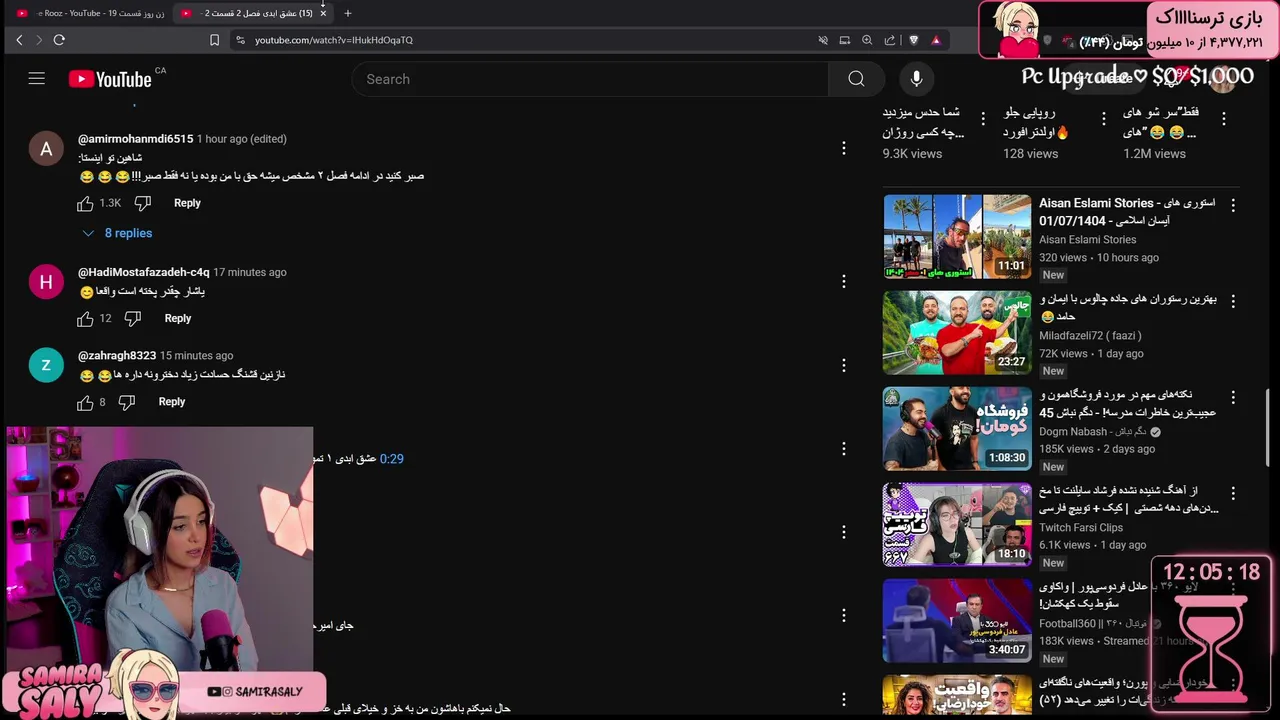Open options menu for @zahragh8323's comment
The height and width of the screenshot is (720, 1280).
tap(844, 365)
